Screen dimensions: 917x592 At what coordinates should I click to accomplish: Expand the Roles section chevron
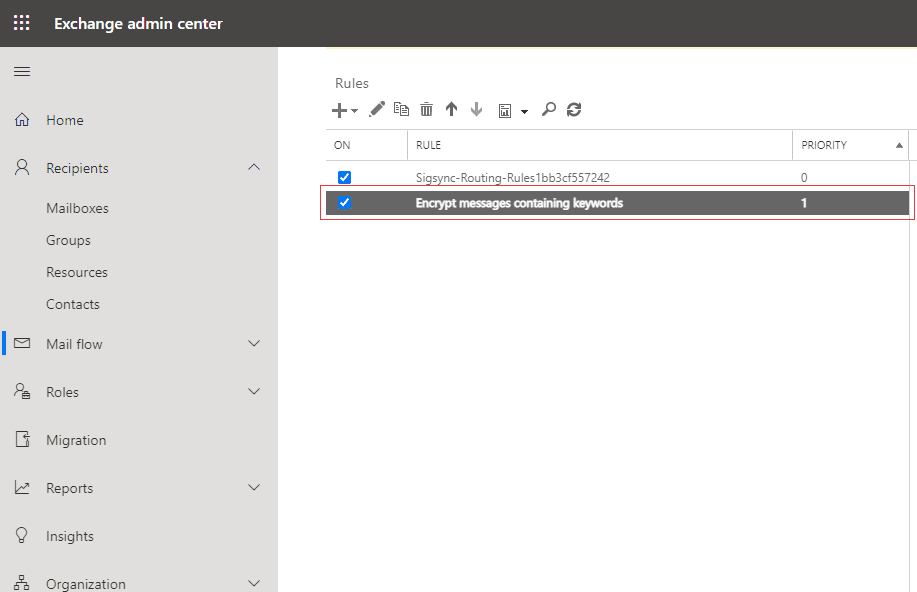pyautogui.click(x=254, y=392)
